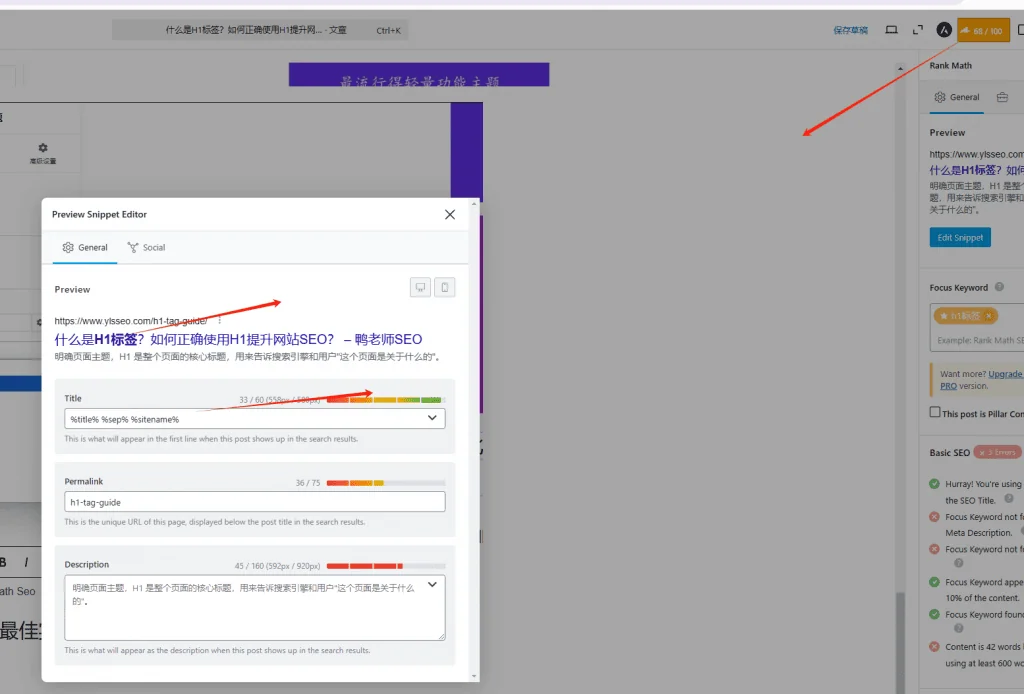
Task: Select the General tab in snippet editor
Action: [85, 247]
